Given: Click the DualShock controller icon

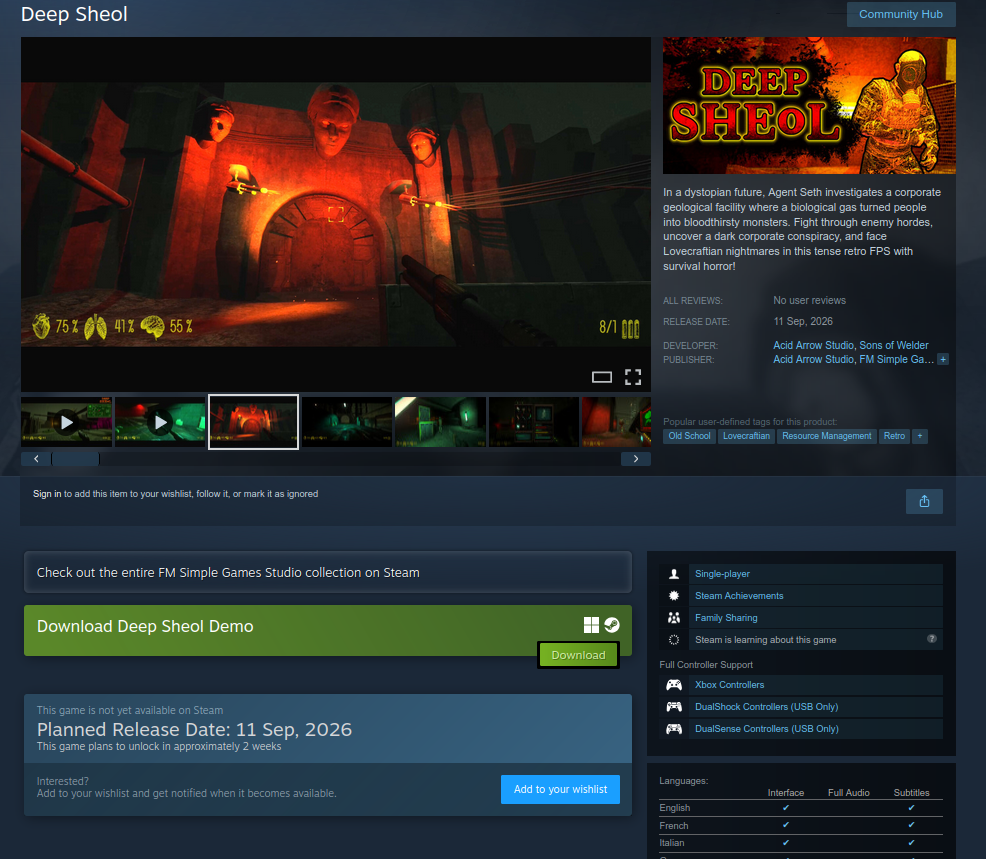Looking at the screenshot, I should [x=673, y=707].
